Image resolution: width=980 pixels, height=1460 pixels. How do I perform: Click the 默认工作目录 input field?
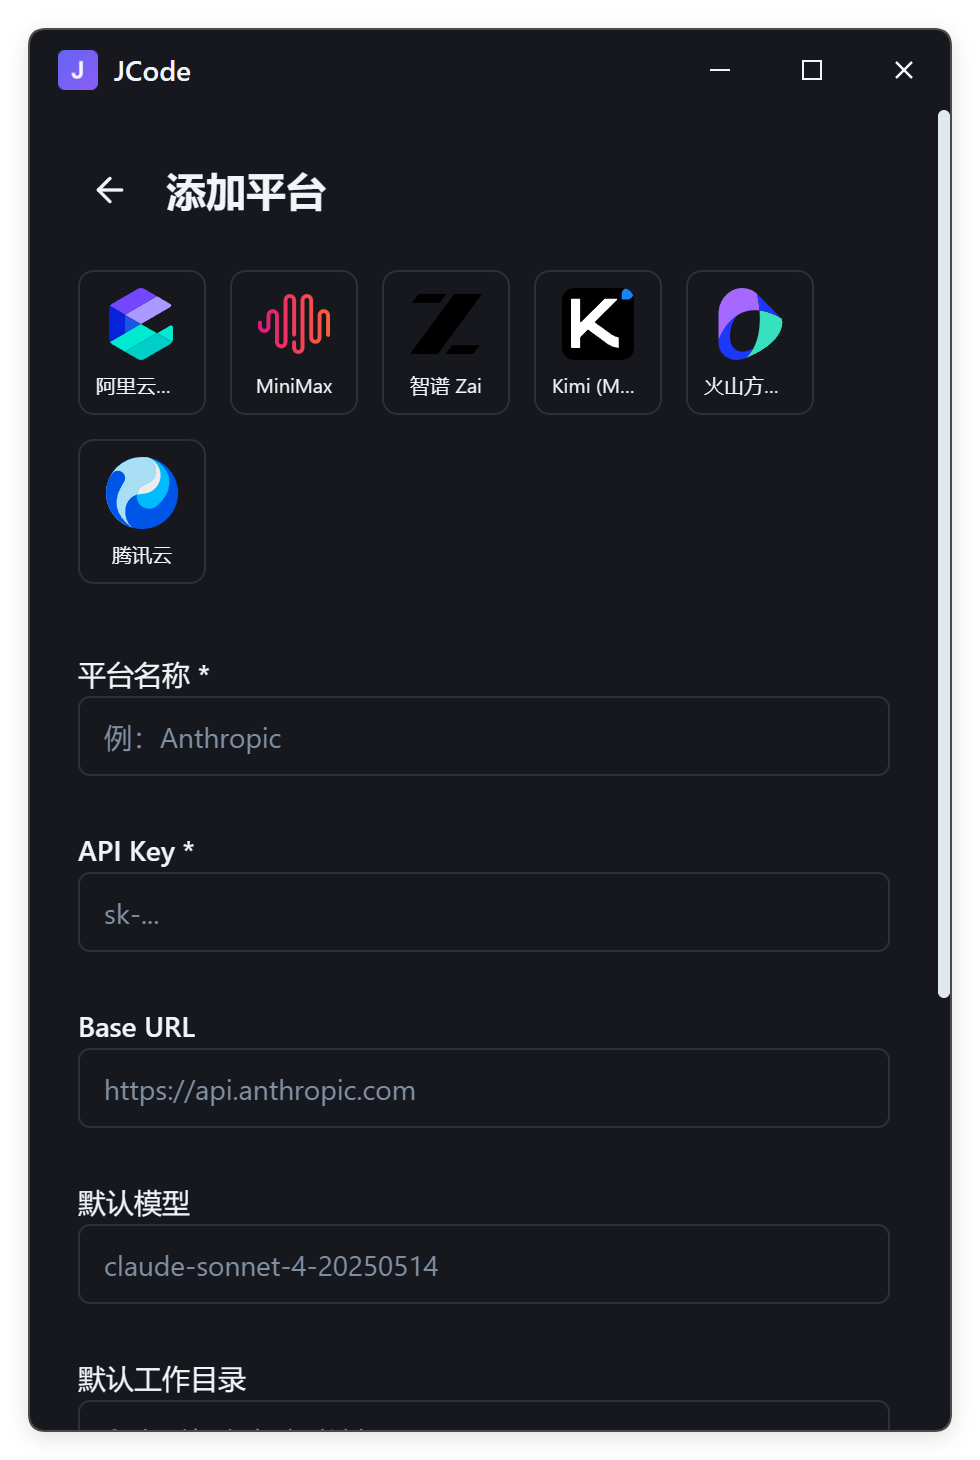point(484,1418)
